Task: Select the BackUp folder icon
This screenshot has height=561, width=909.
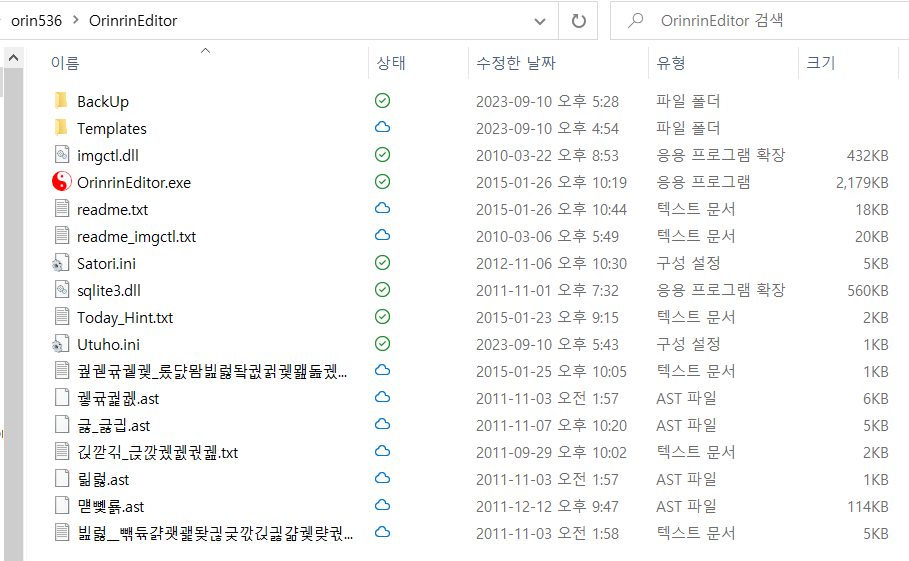Action: tap(61, 101)
